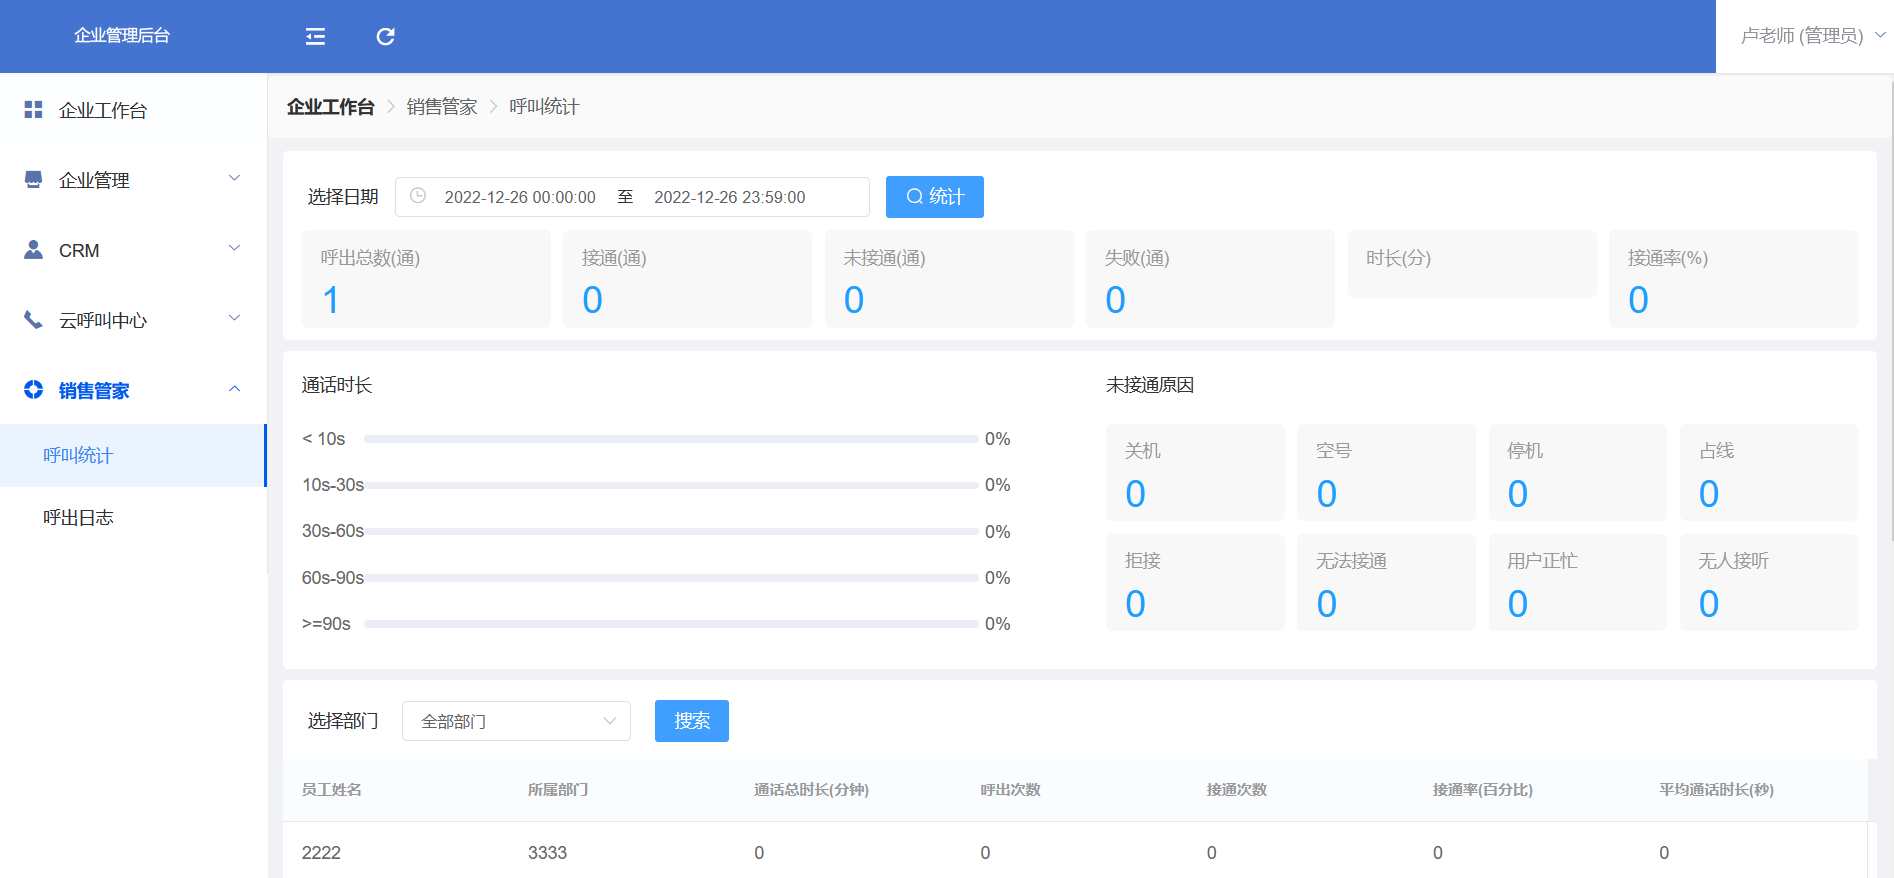Click the 接通率(百分比) column header
This screenshot has height=878, width=1894.
(1483, 790)
